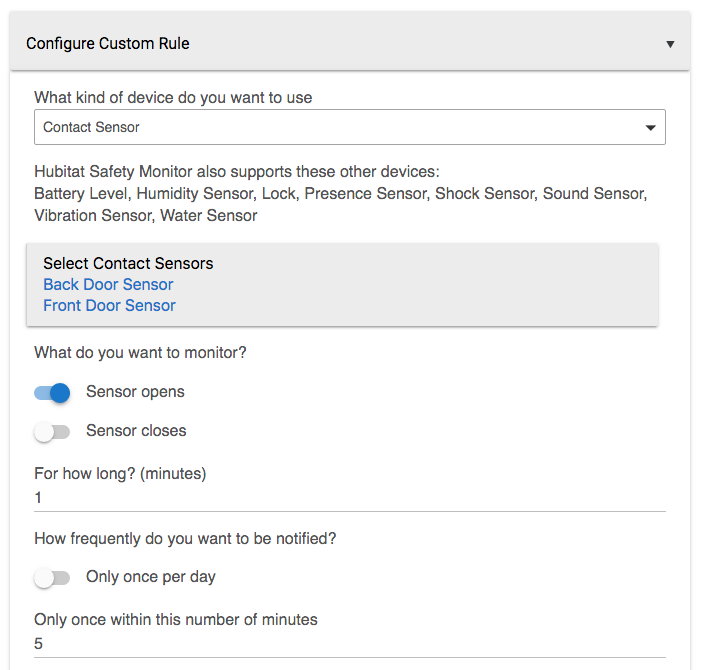The width and height of the screenshot is (701, 670).
Task: Click the Front Door Sensor link
Action: click(110, 305)
